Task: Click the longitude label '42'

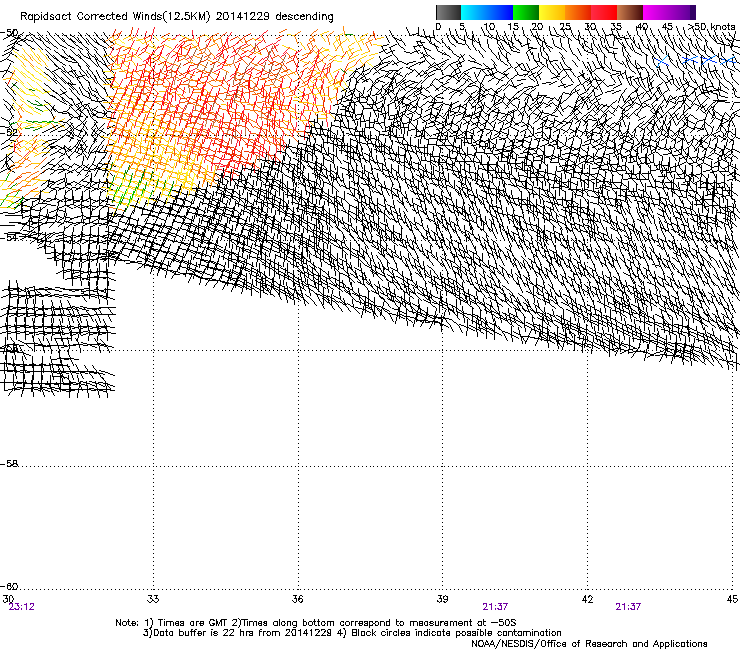Action: pyautogui.click(x=587, y=599)
